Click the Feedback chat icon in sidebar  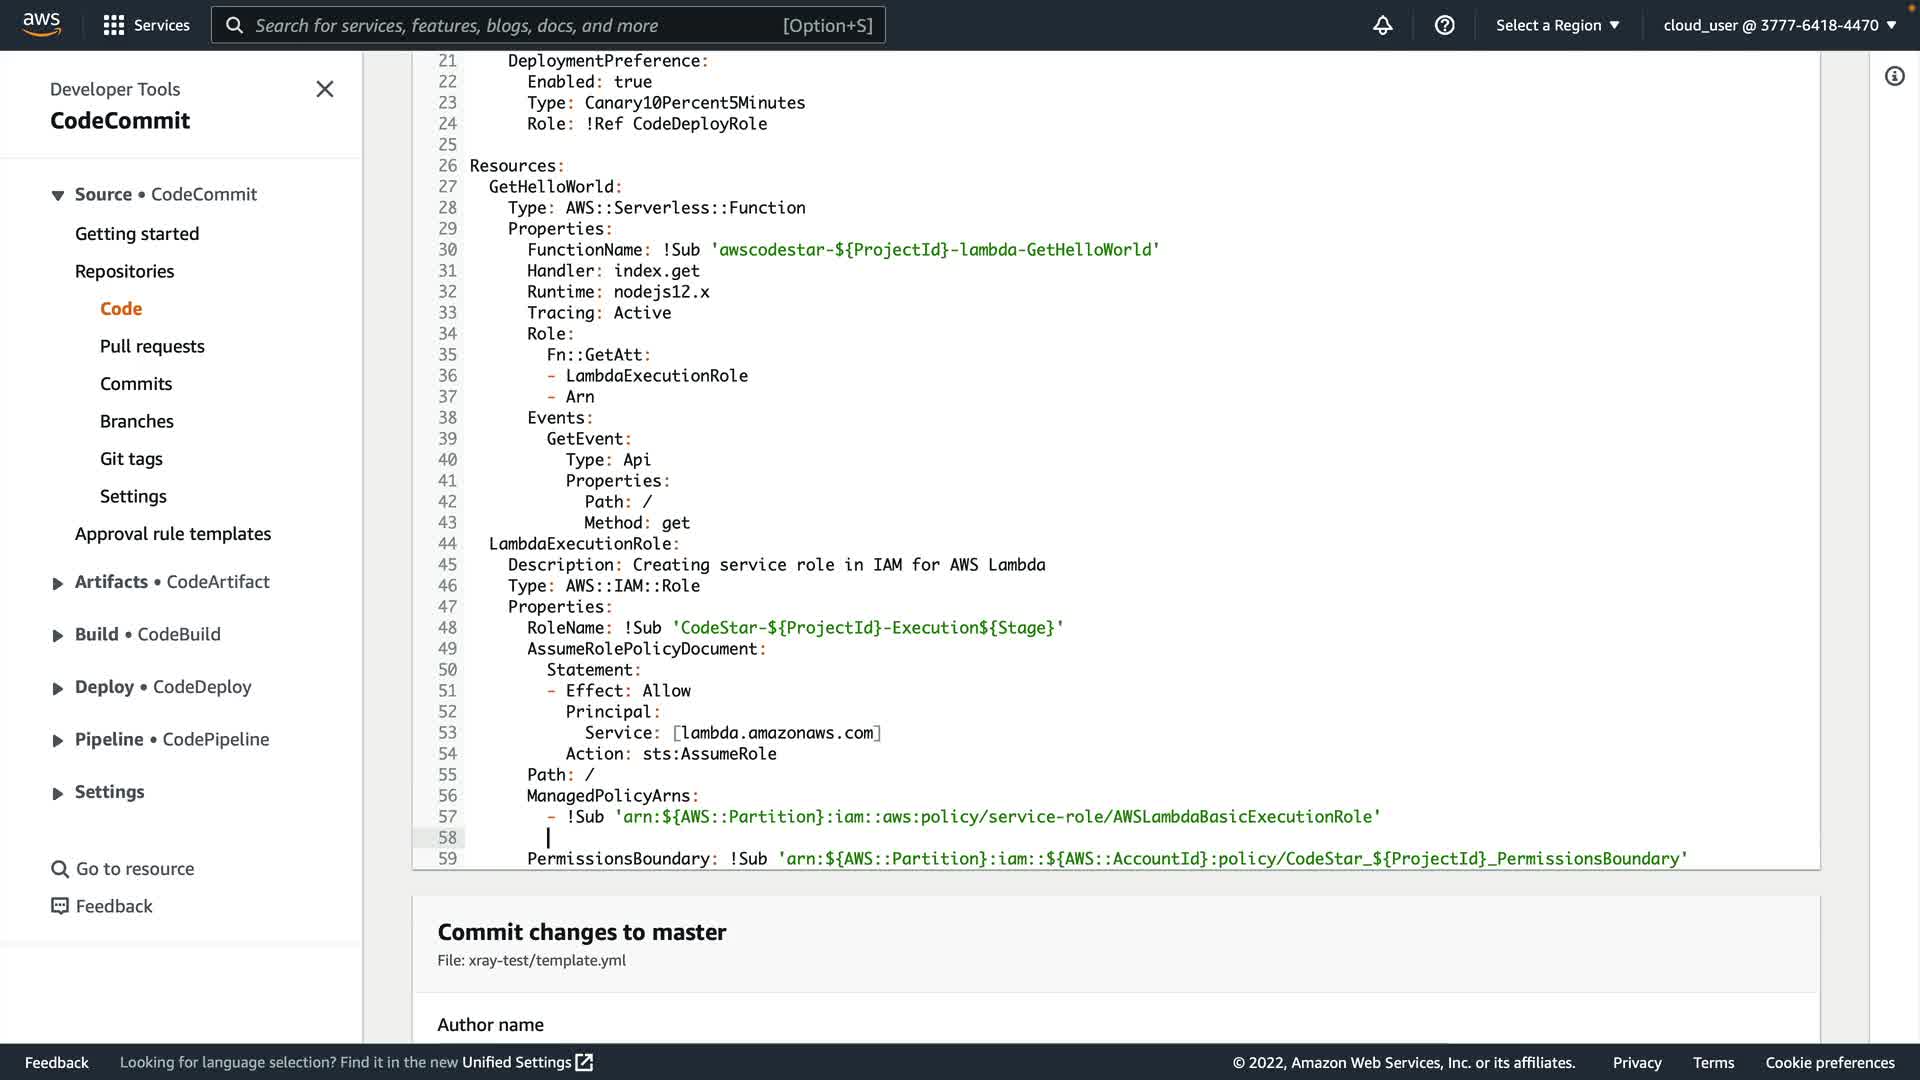click(60, 906)
